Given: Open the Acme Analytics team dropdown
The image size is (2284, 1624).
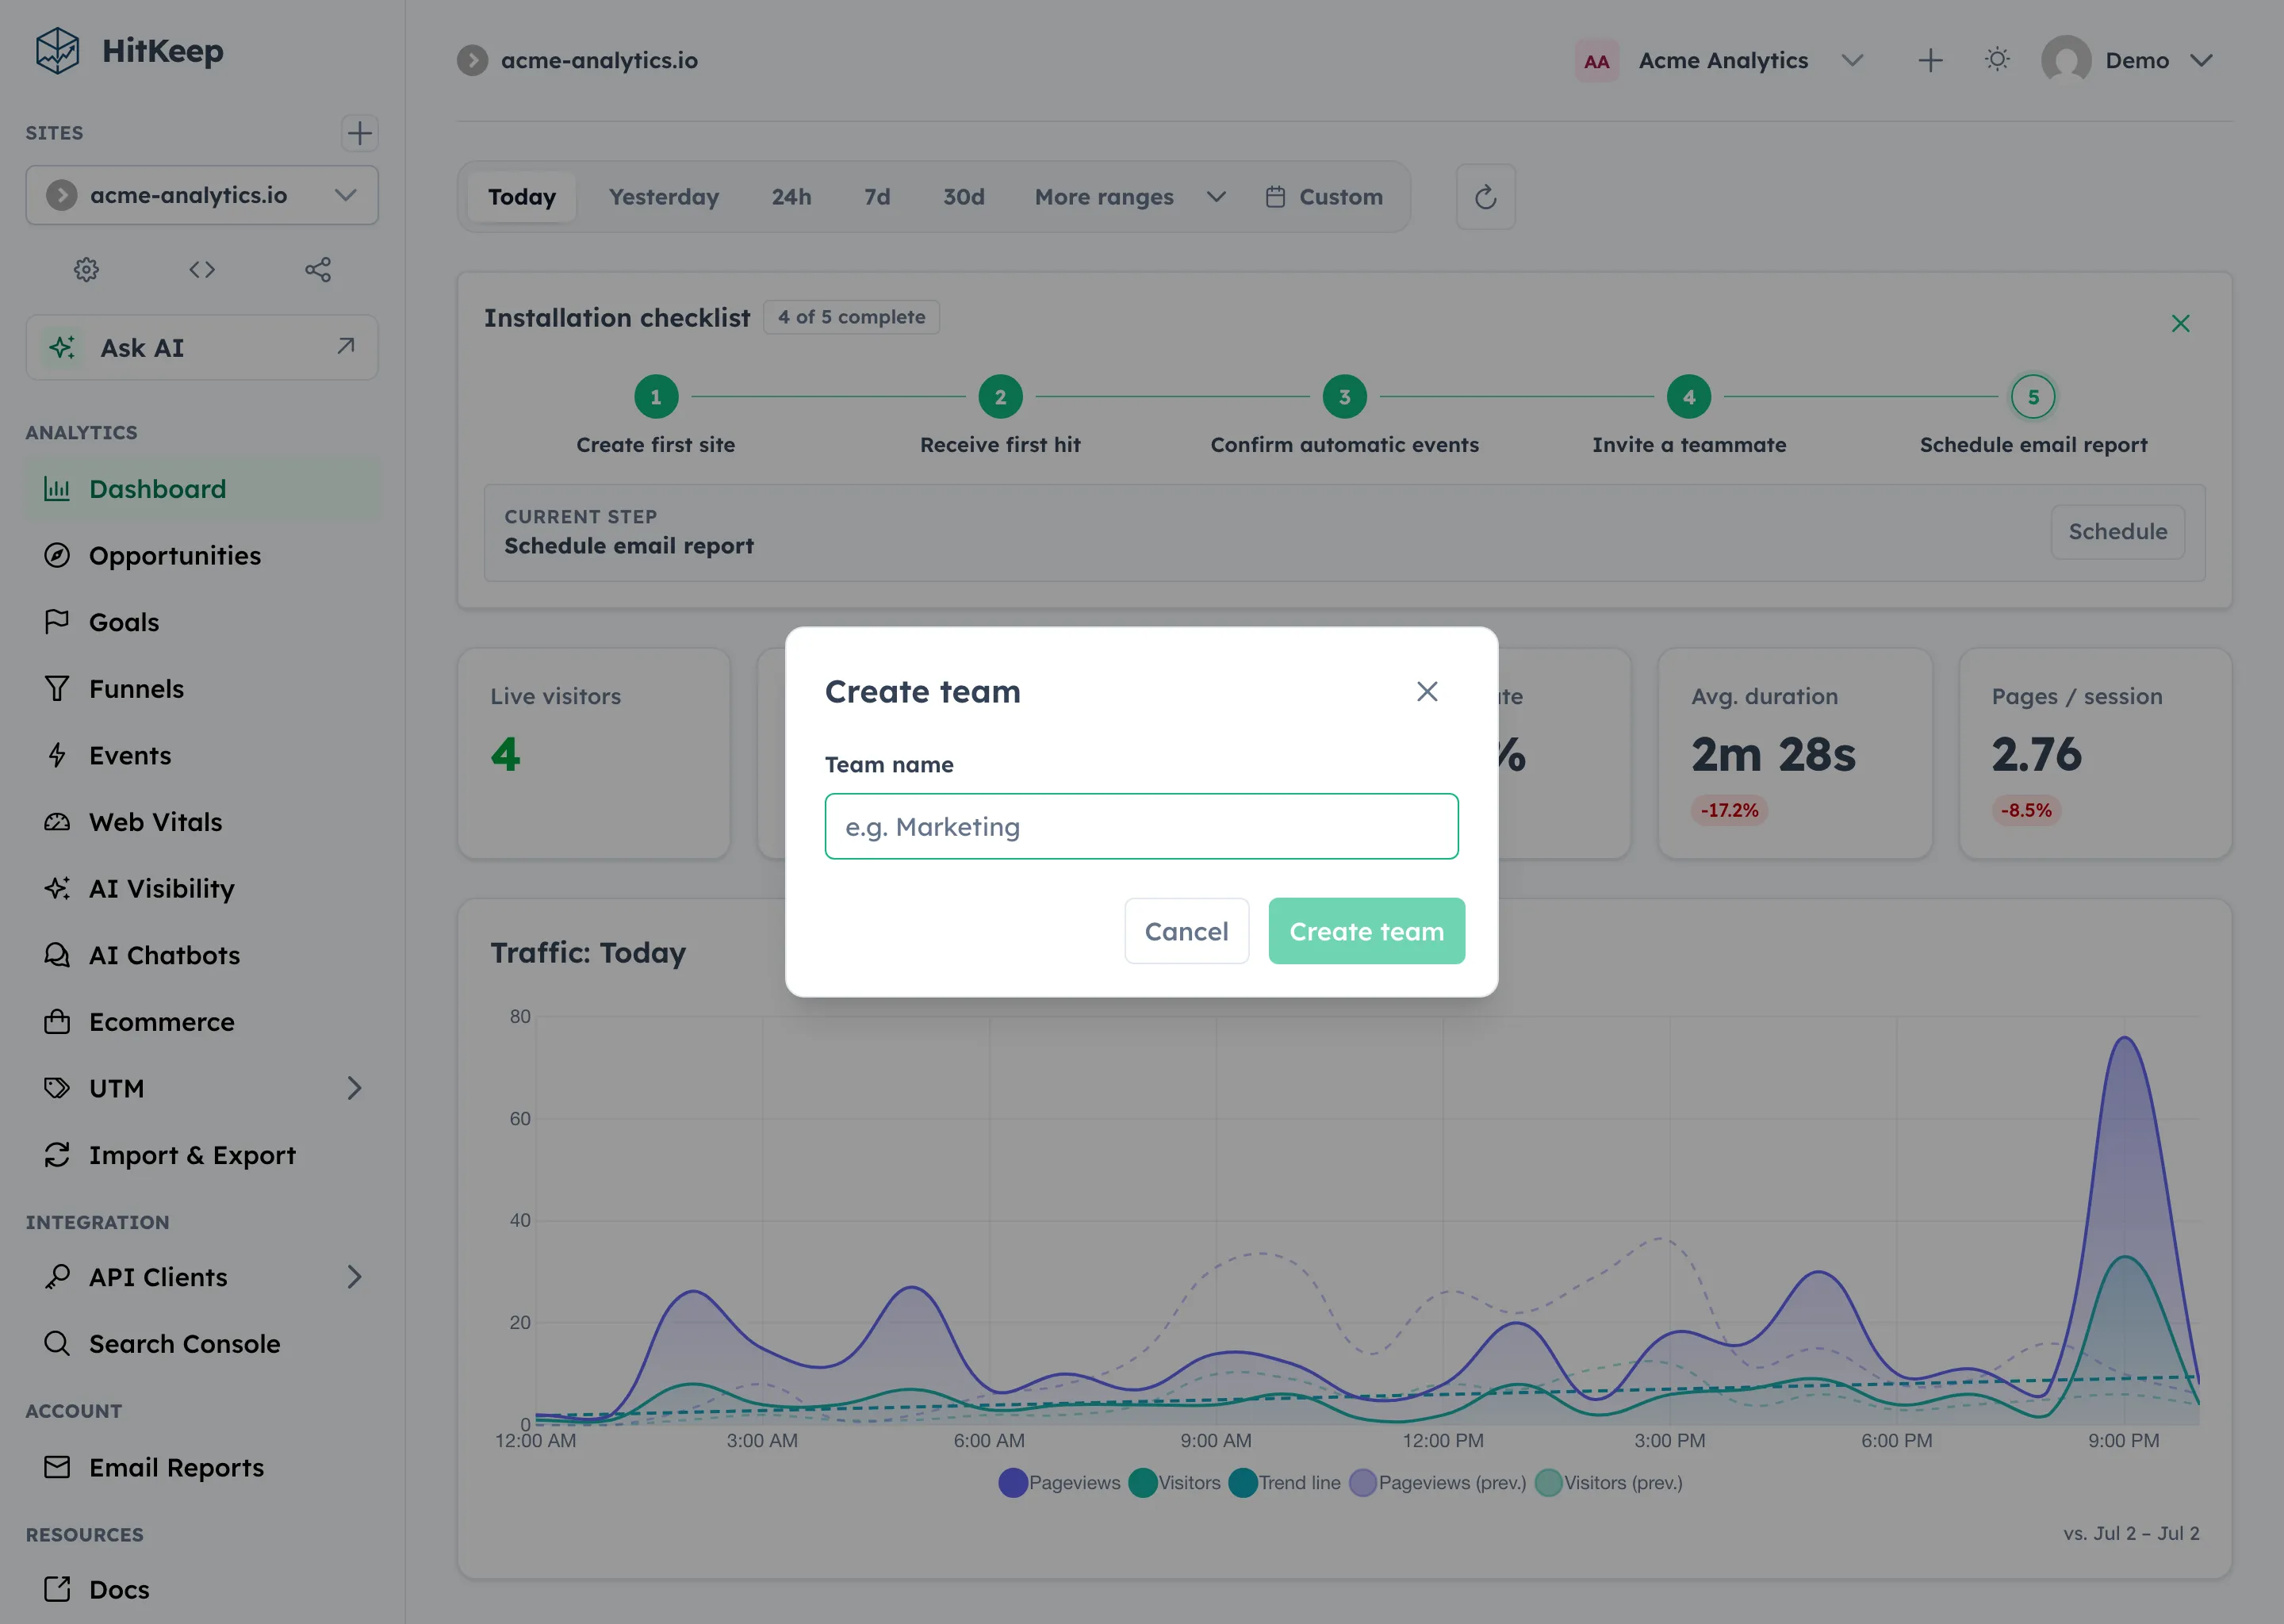Looking at the screenshot, I should [1720, 61].
